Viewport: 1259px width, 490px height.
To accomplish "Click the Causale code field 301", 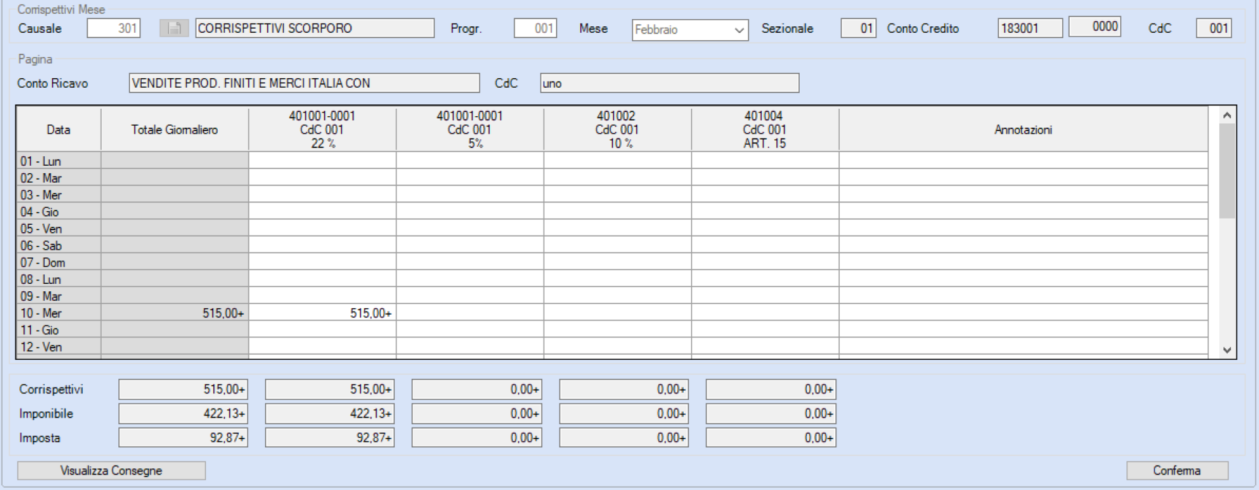I will point(114,29).
